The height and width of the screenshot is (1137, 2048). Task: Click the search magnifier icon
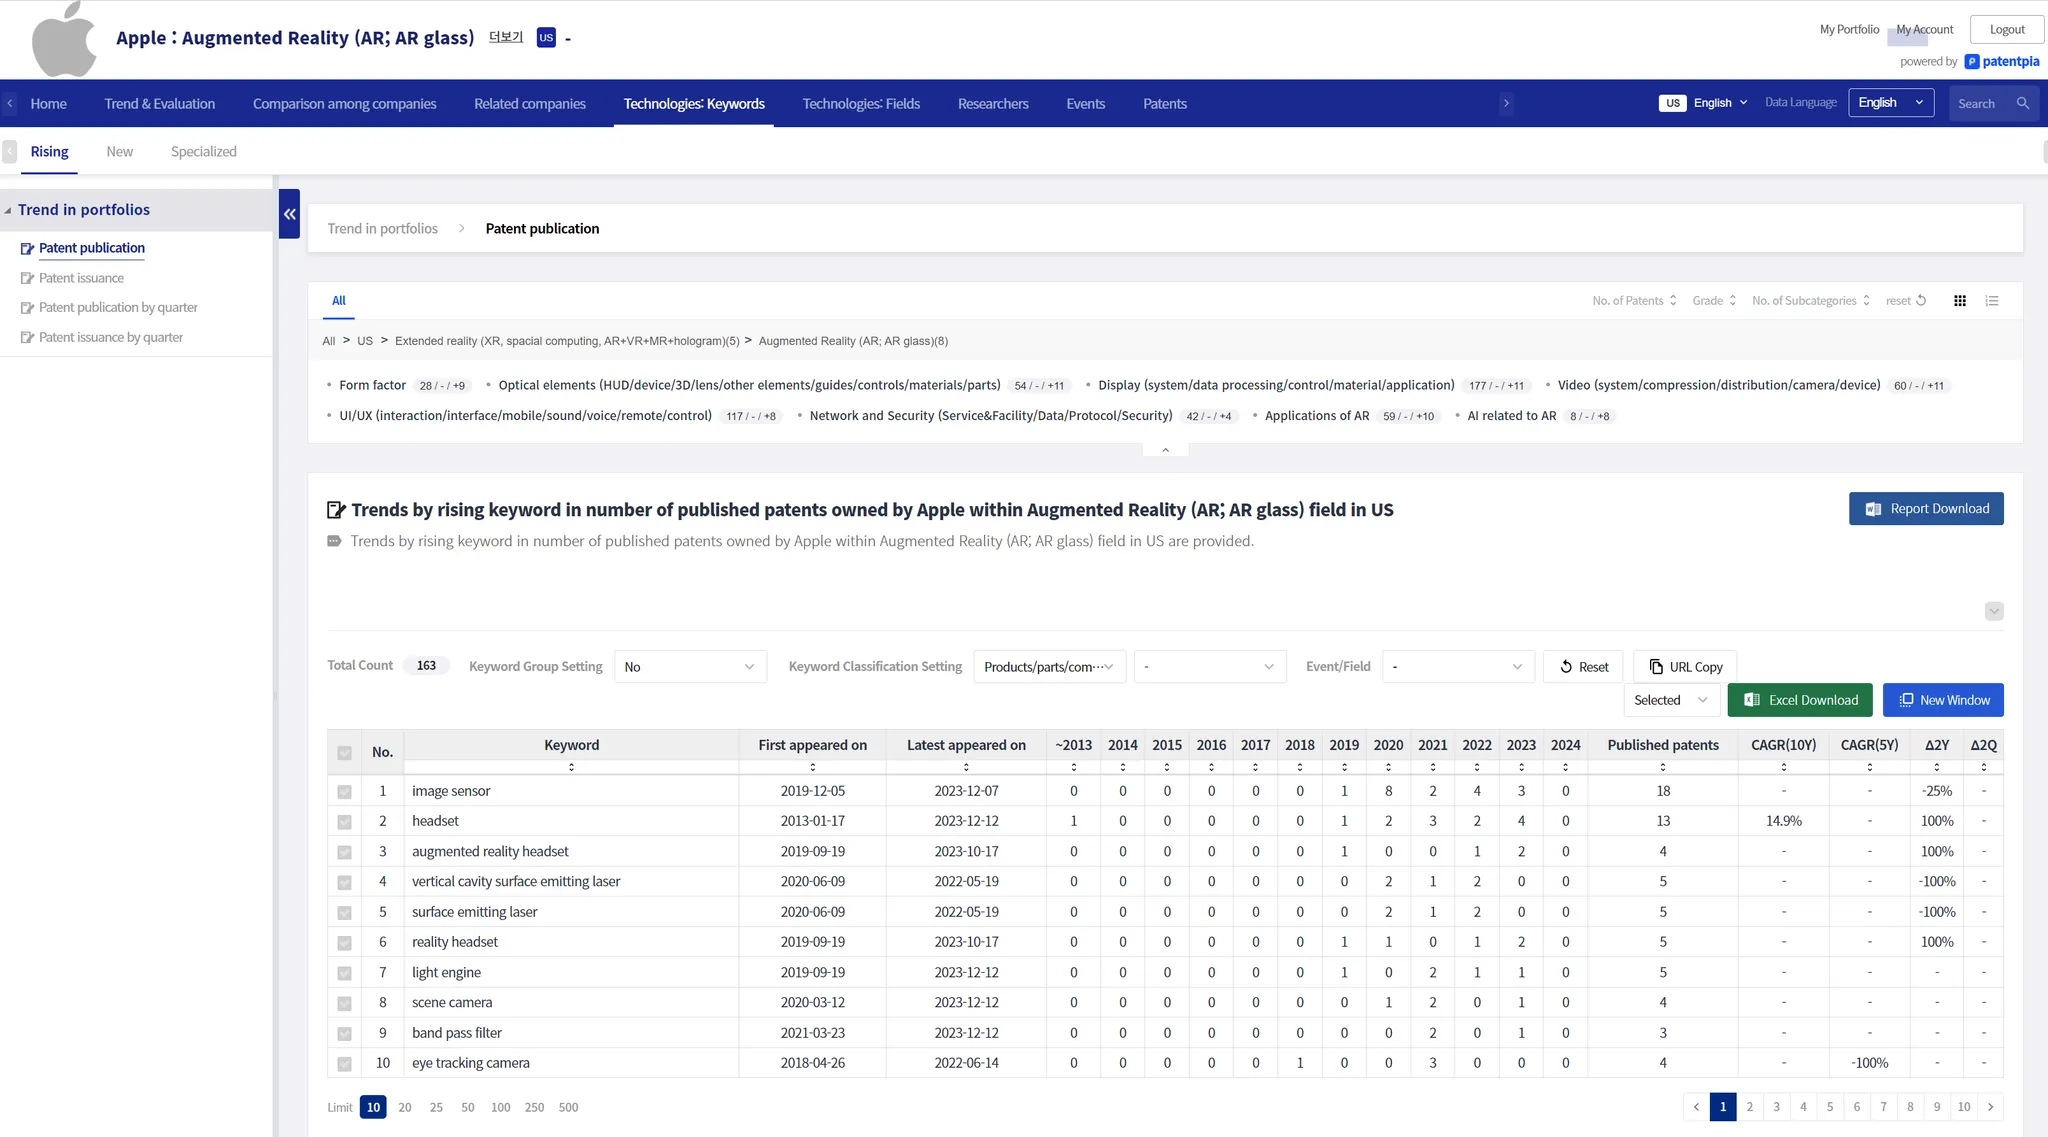click(2023, 104)
